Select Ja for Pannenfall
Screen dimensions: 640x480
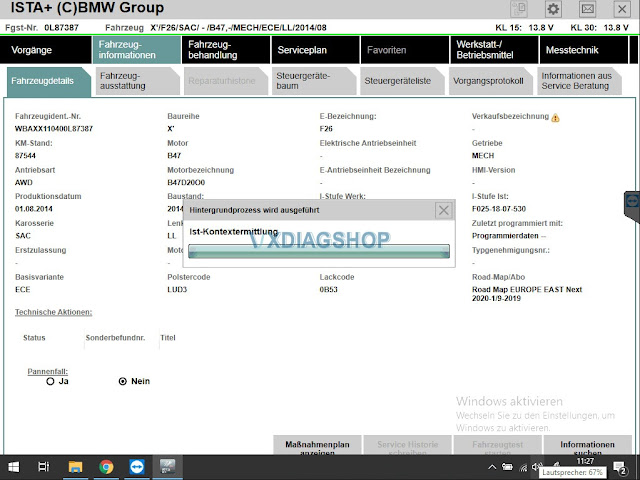(50, 381)
